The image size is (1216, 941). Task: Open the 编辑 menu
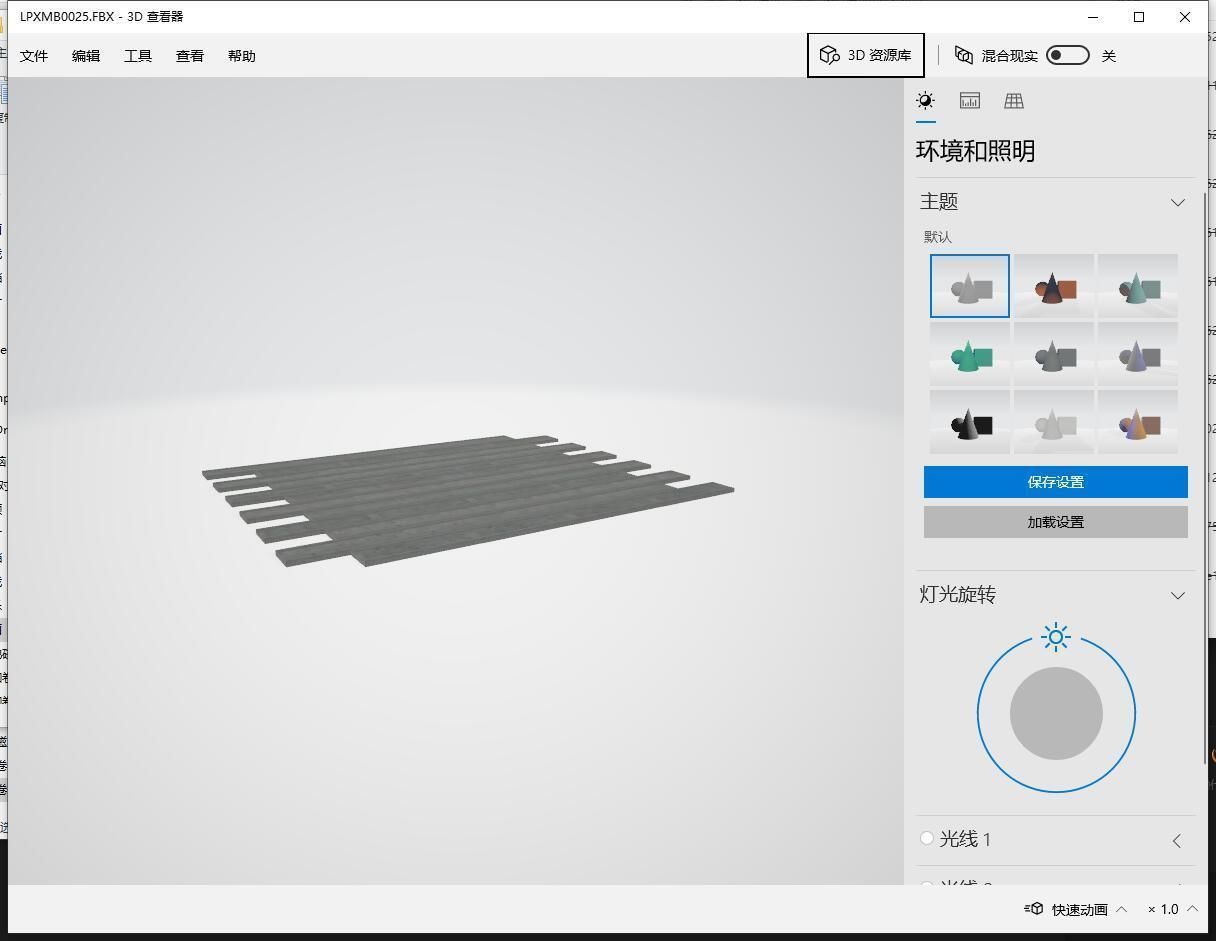86,56
